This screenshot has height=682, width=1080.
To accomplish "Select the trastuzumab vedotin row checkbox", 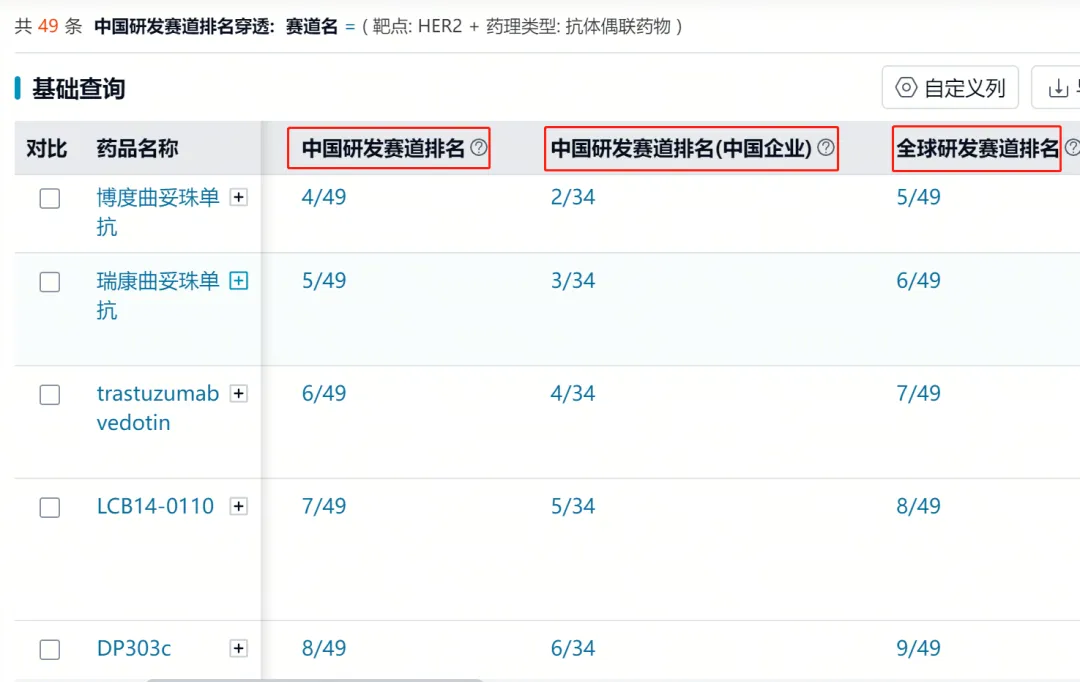I will click(50, 395).
